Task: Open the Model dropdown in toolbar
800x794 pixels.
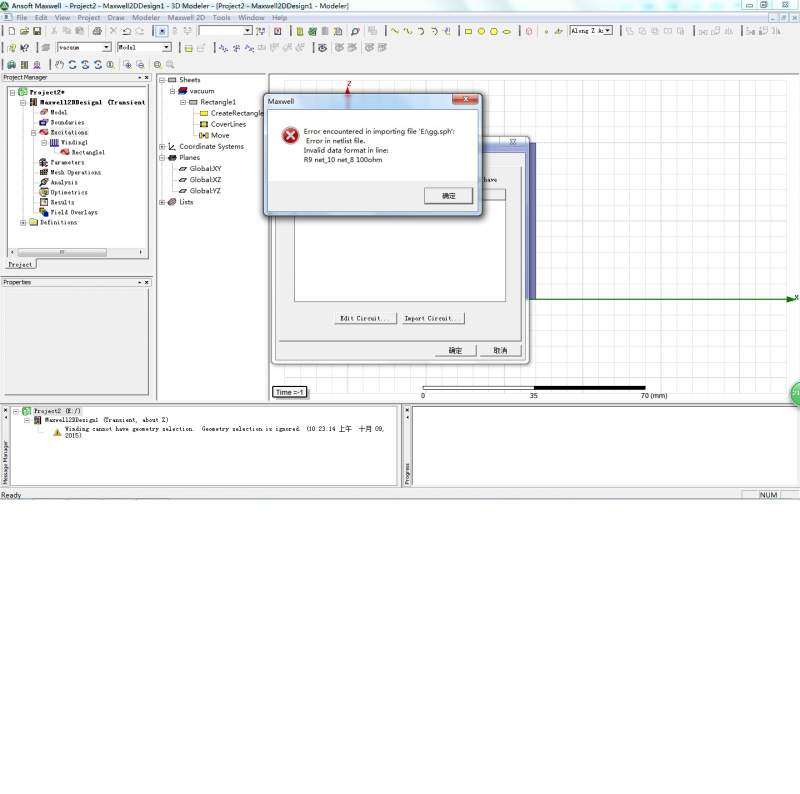Action: coord(166,47)
